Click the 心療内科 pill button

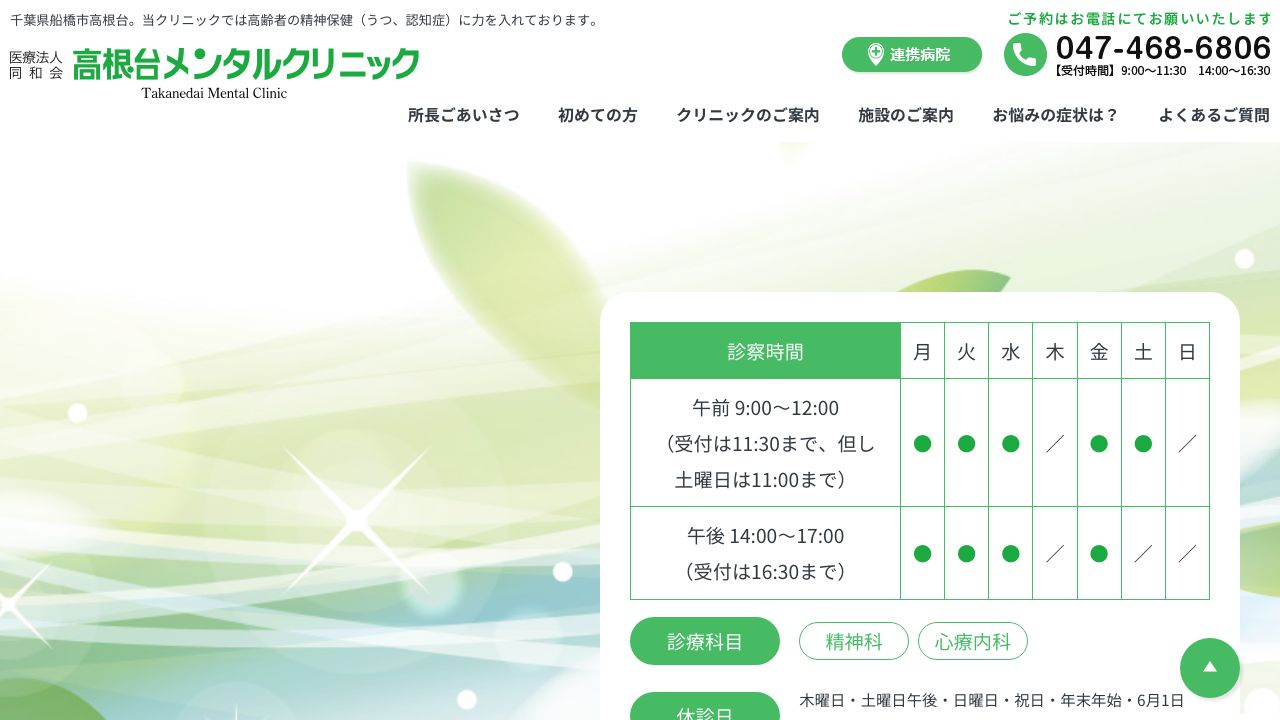click(973, 641)
